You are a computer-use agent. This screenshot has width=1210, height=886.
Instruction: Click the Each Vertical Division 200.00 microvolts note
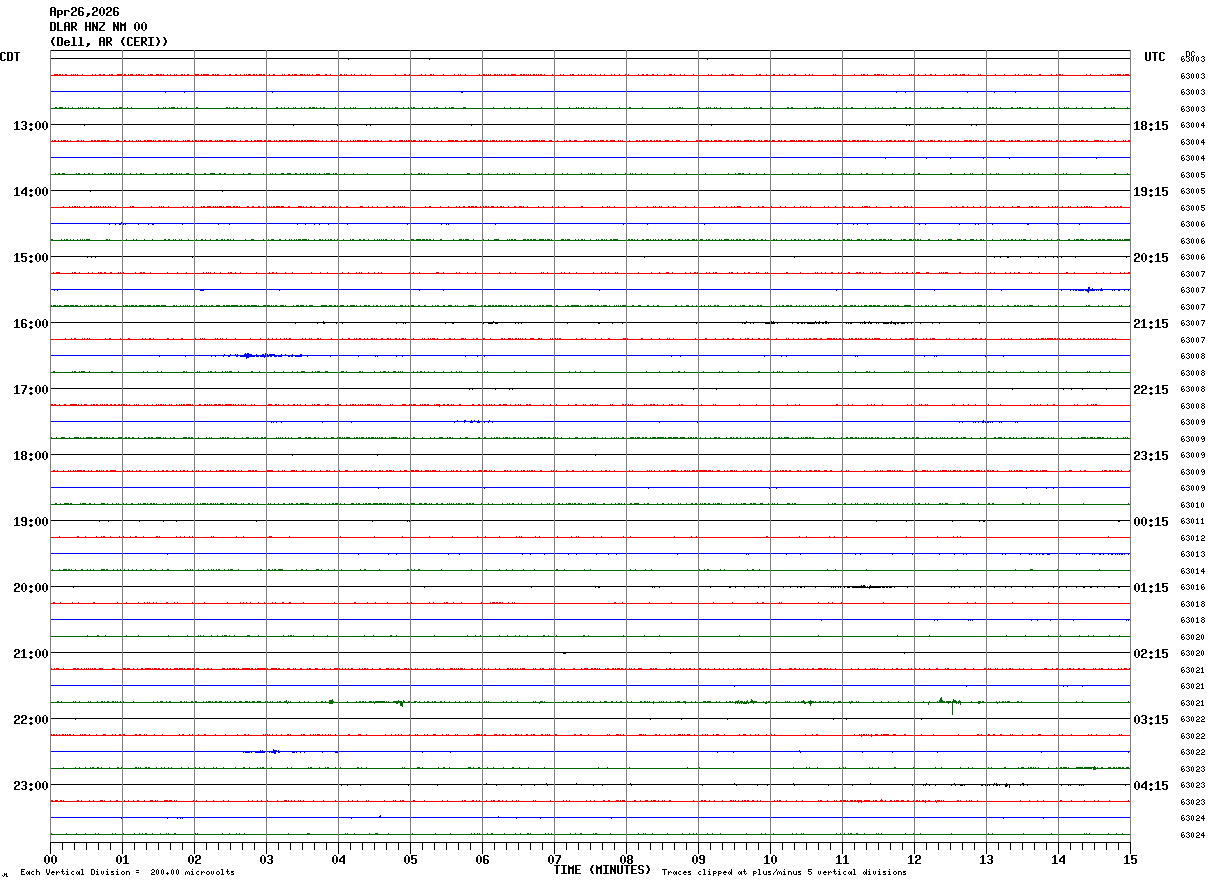pyautogui.click(x=127, y=872)
